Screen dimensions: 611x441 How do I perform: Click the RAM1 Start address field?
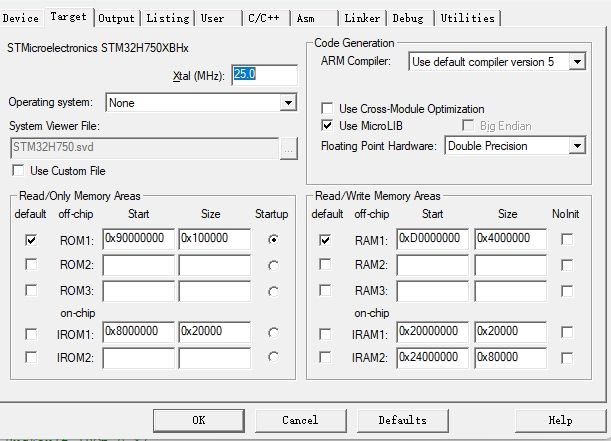click(433, 239)
